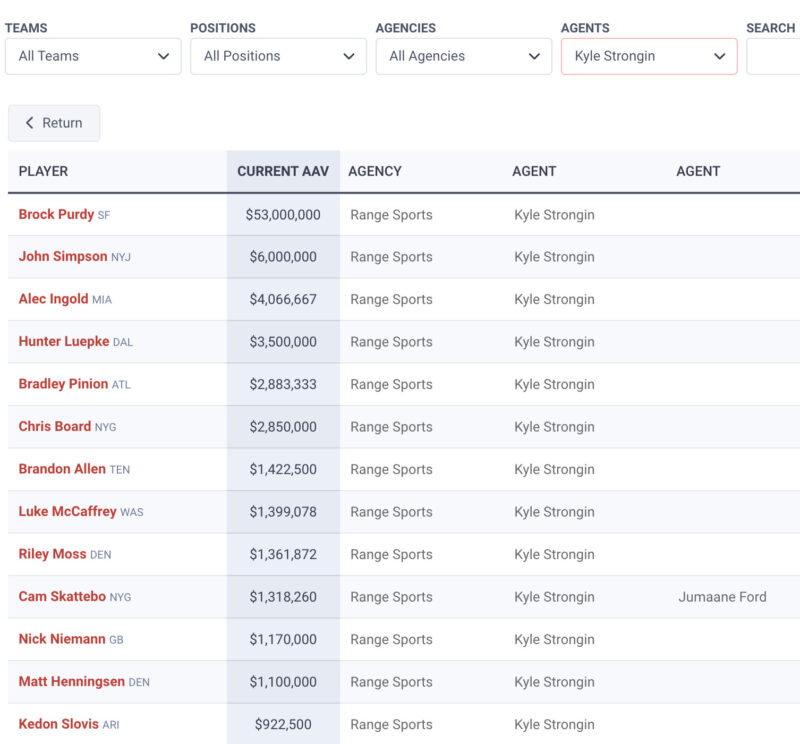View Hunter Luepke's player profile
Screen dimensions: 800x744
tap(64, 342)
